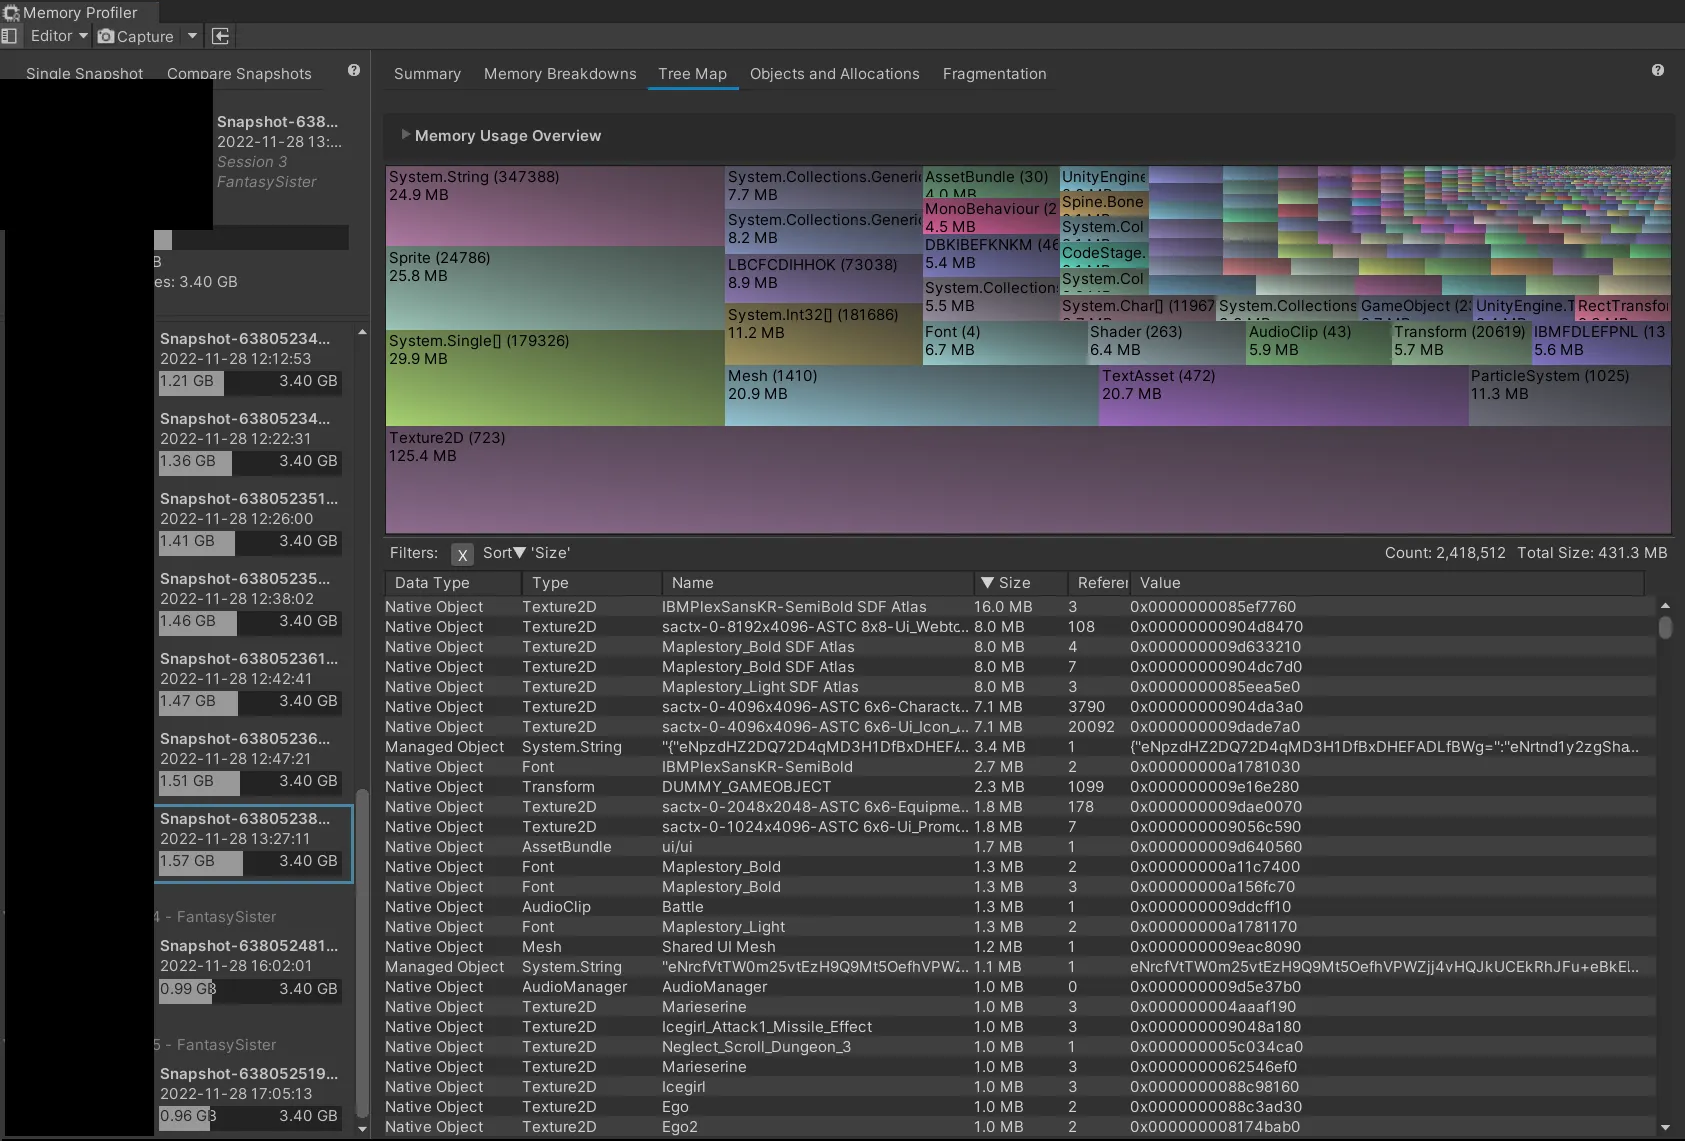
Task: Click the camera Capture icon
Action: 106,36
